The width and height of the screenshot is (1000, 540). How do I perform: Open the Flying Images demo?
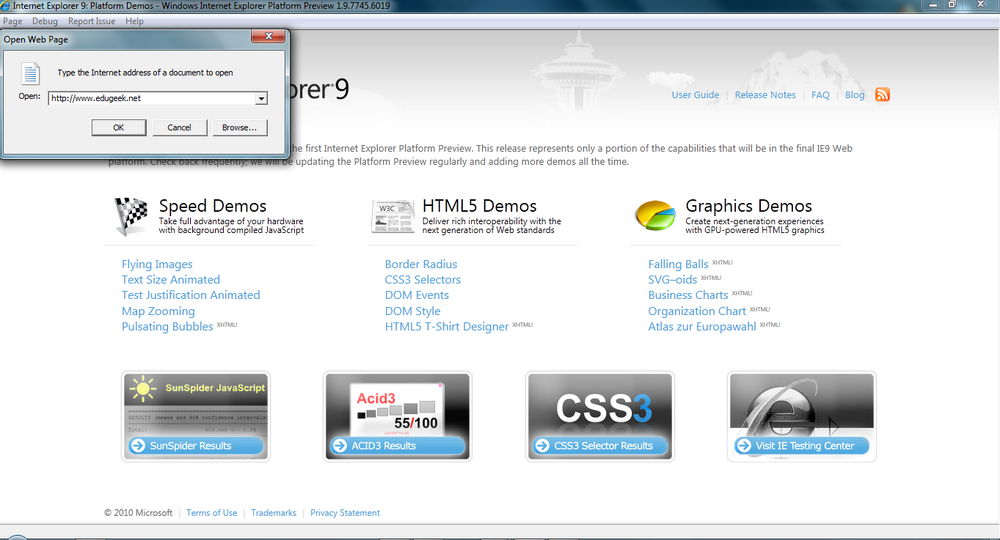(157, 264)
